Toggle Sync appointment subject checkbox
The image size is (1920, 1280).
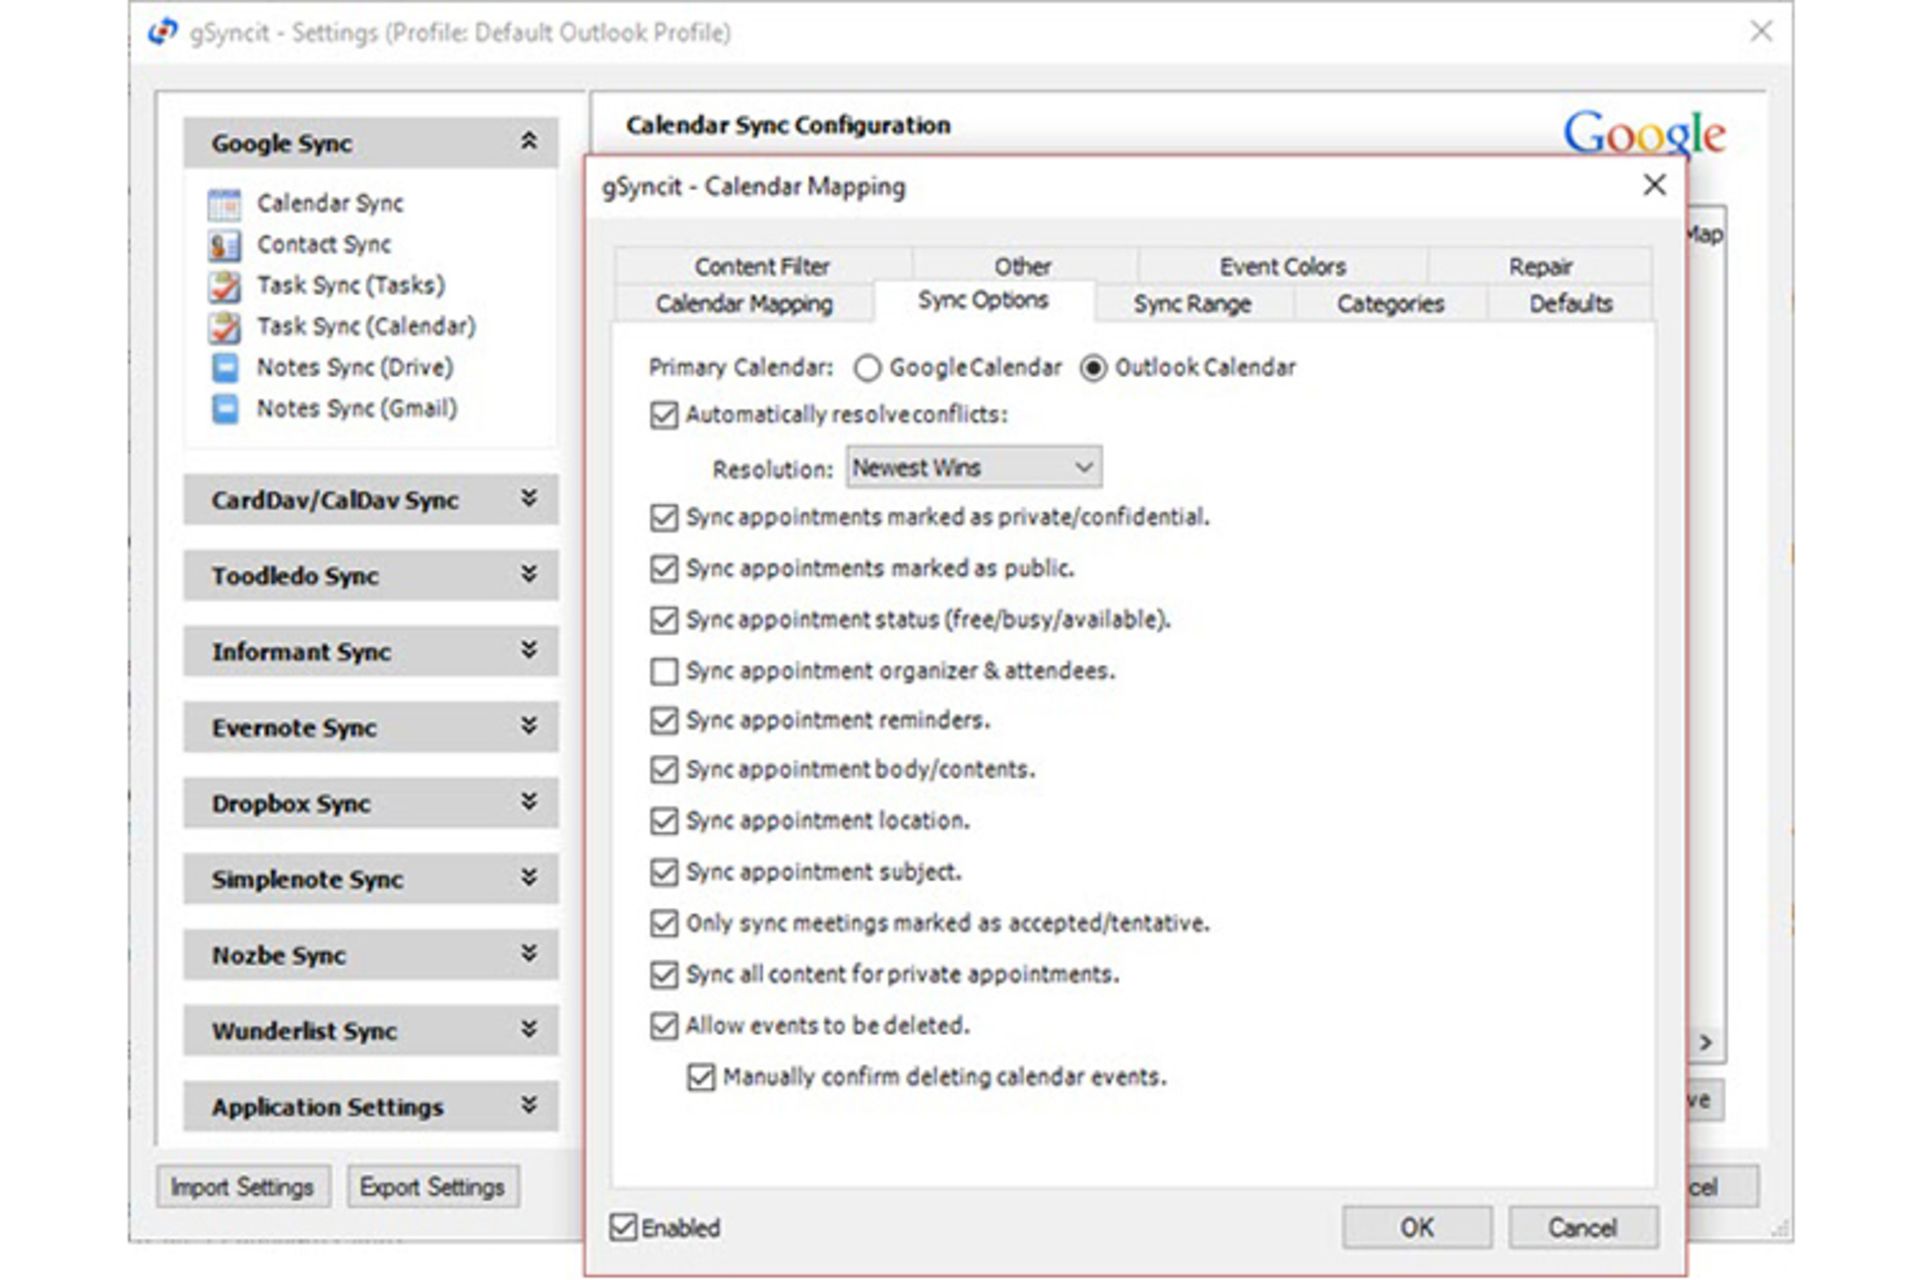tap(664, 872)
